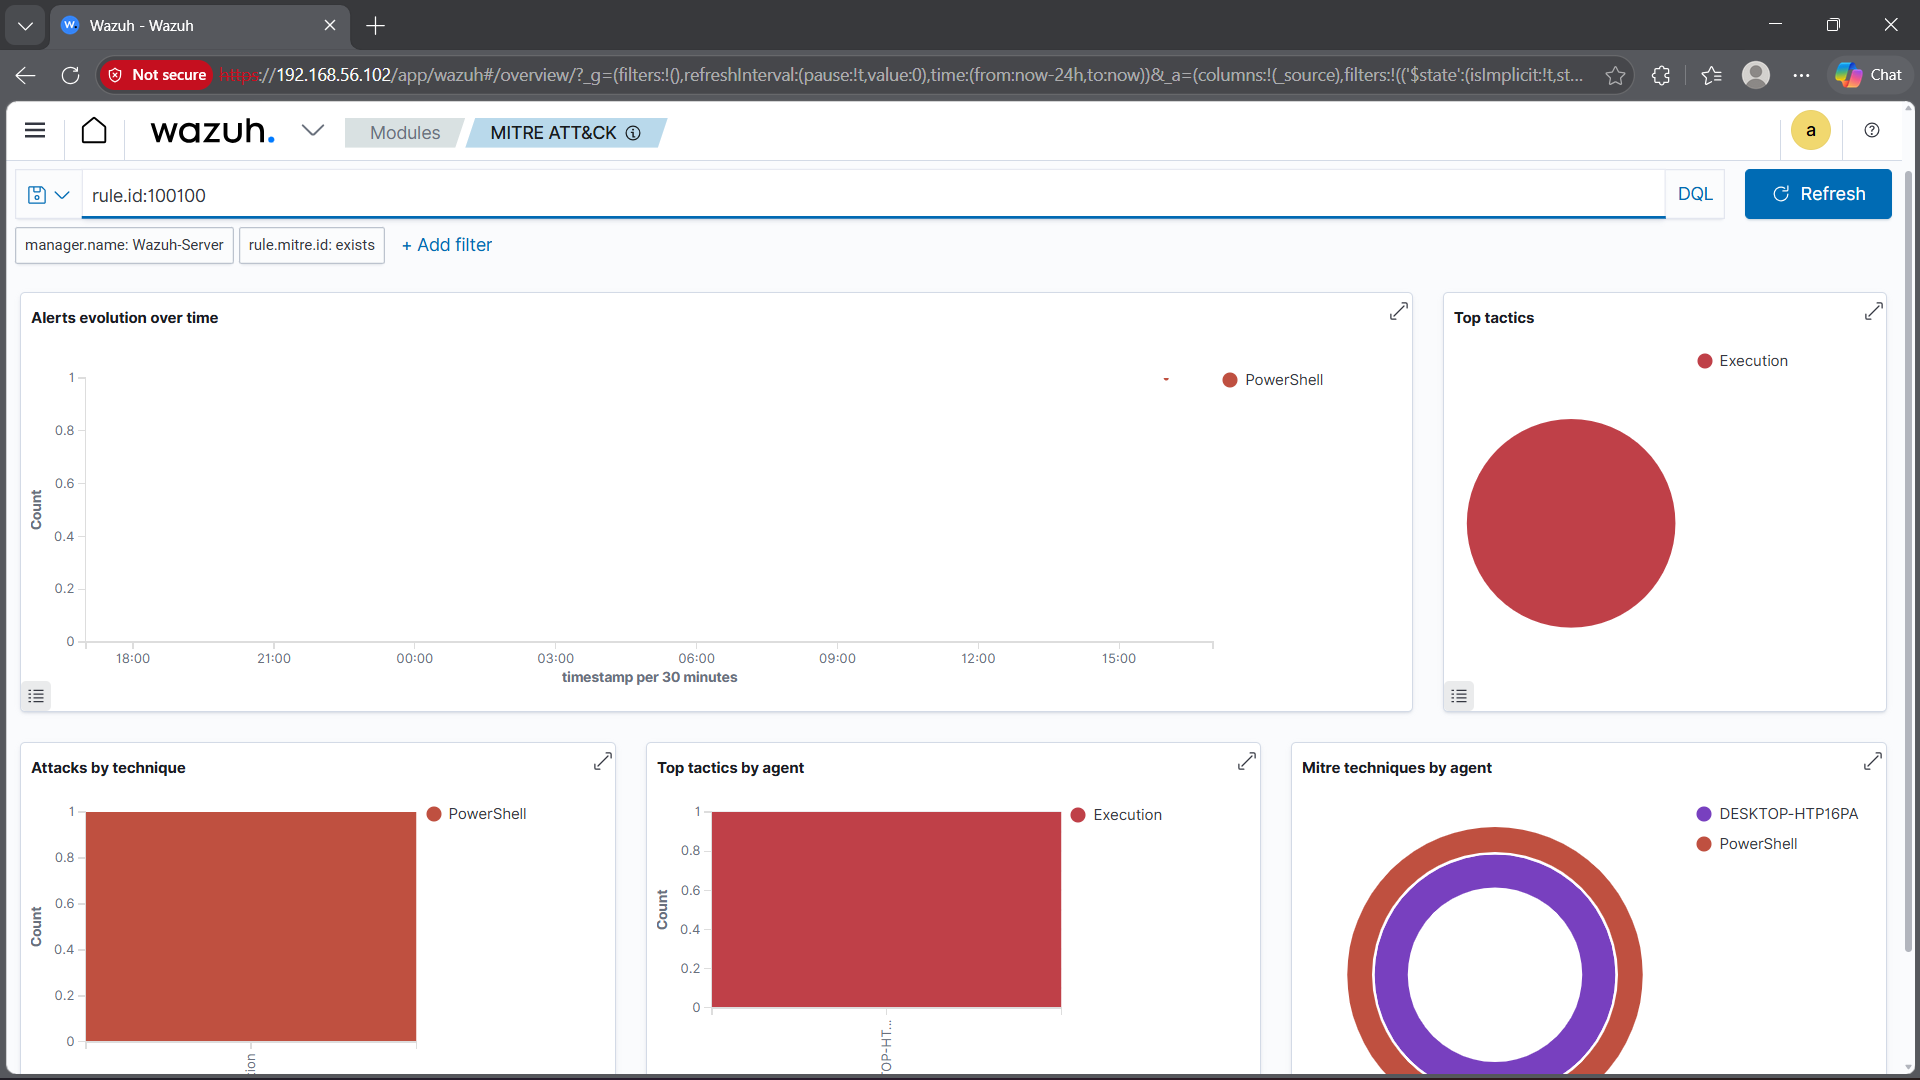Click the PowerShell bar in Attacks by technique
1920x1080 pixels.
(x=251, y=926)
